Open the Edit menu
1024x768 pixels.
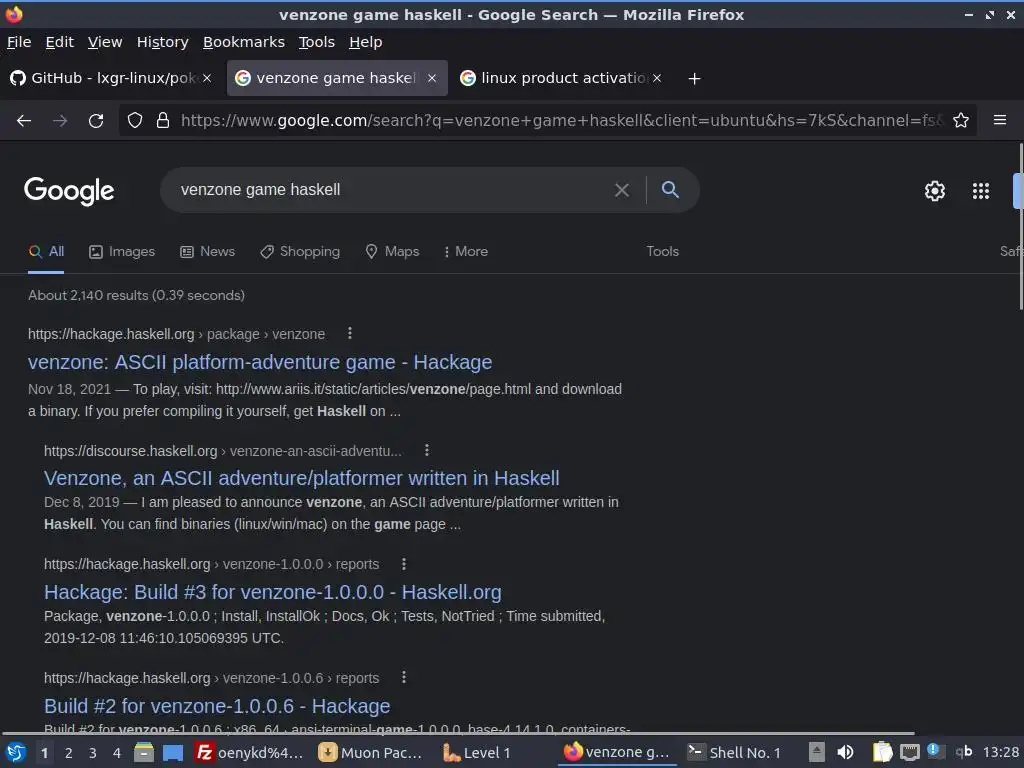coord(59,42)
